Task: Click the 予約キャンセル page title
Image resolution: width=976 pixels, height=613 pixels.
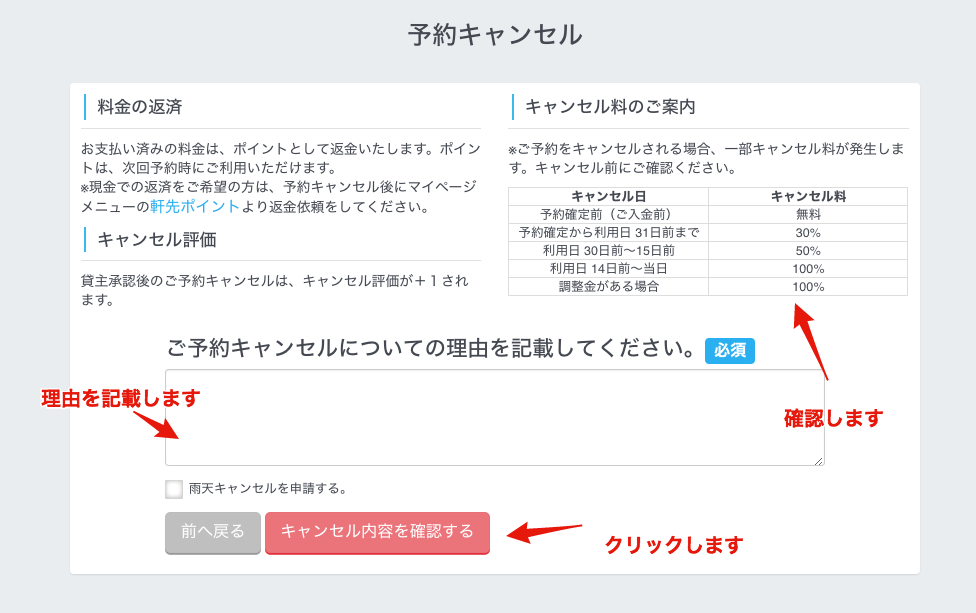Action: click(495, 34)
